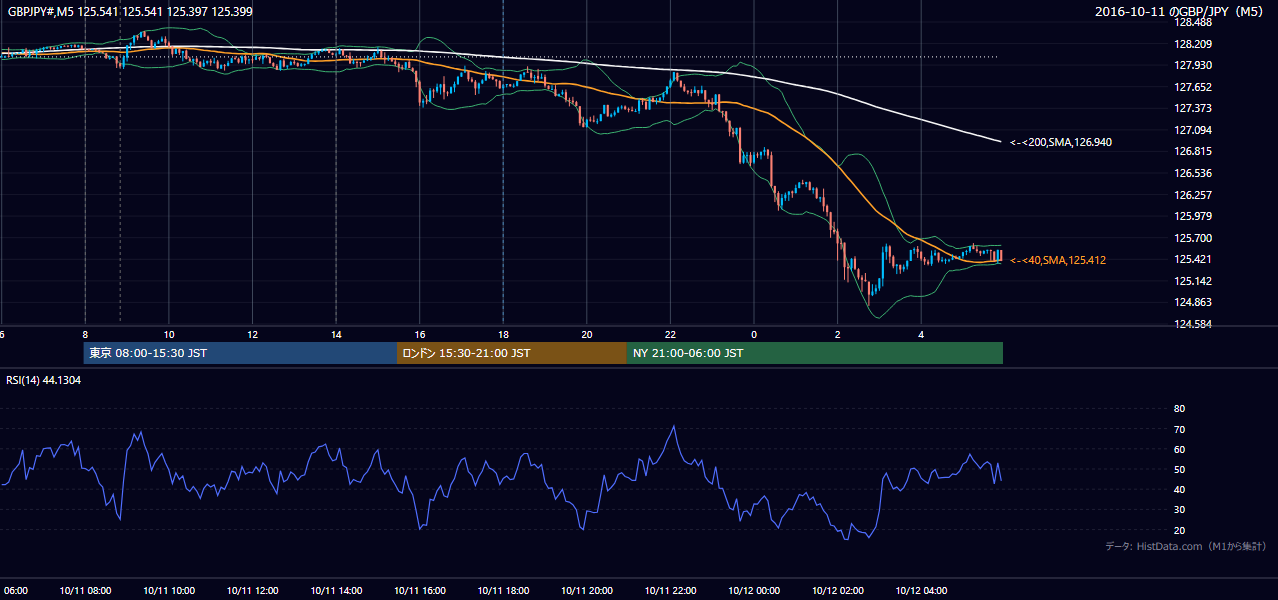Click price axis value 127.652
Screen dimensions: 1278x600
[x=1193, y=87]
